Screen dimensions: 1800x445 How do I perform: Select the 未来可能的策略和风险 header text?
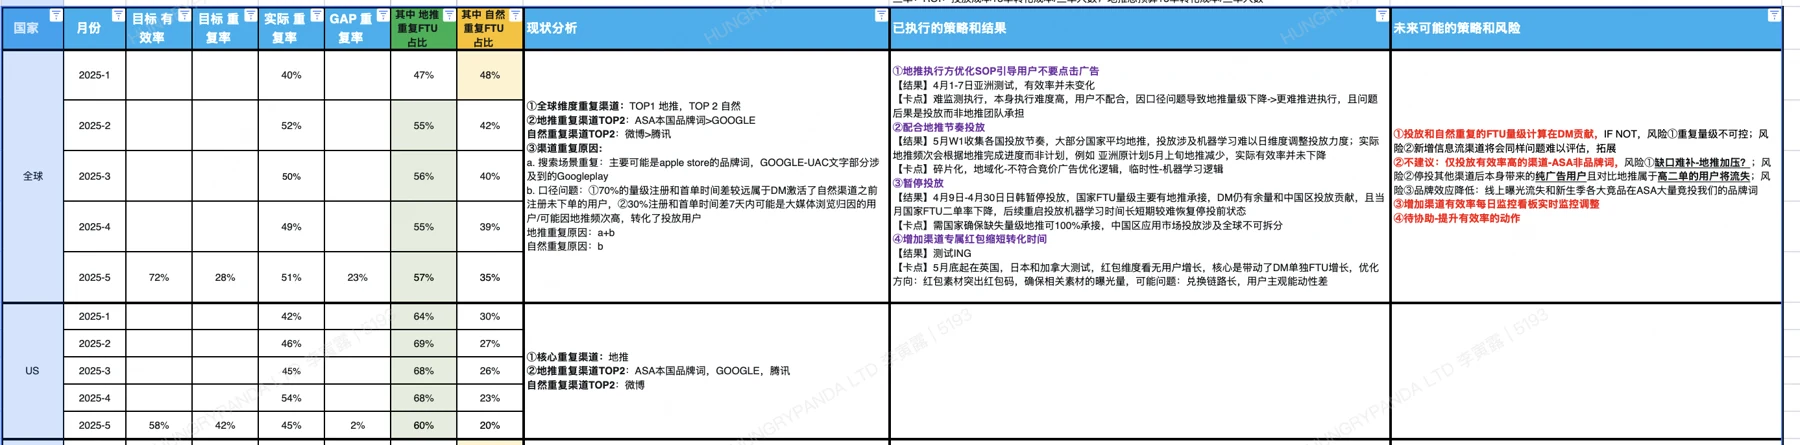coord(1457,28)
